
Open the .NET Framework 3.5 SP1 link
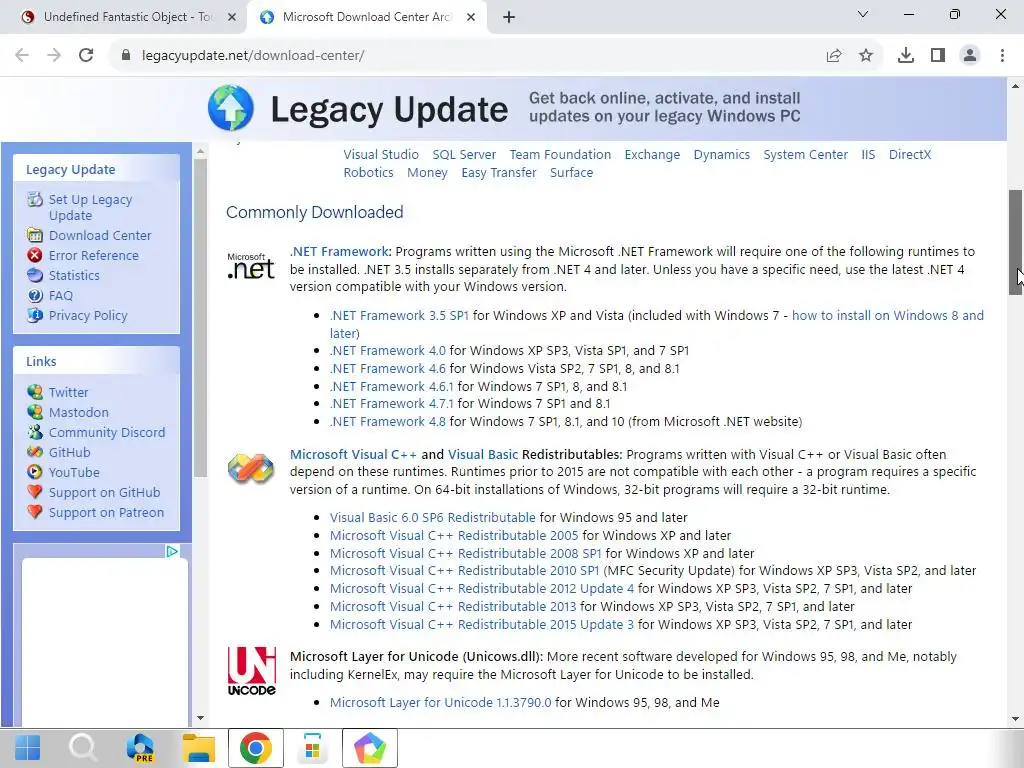click(399, 315)
